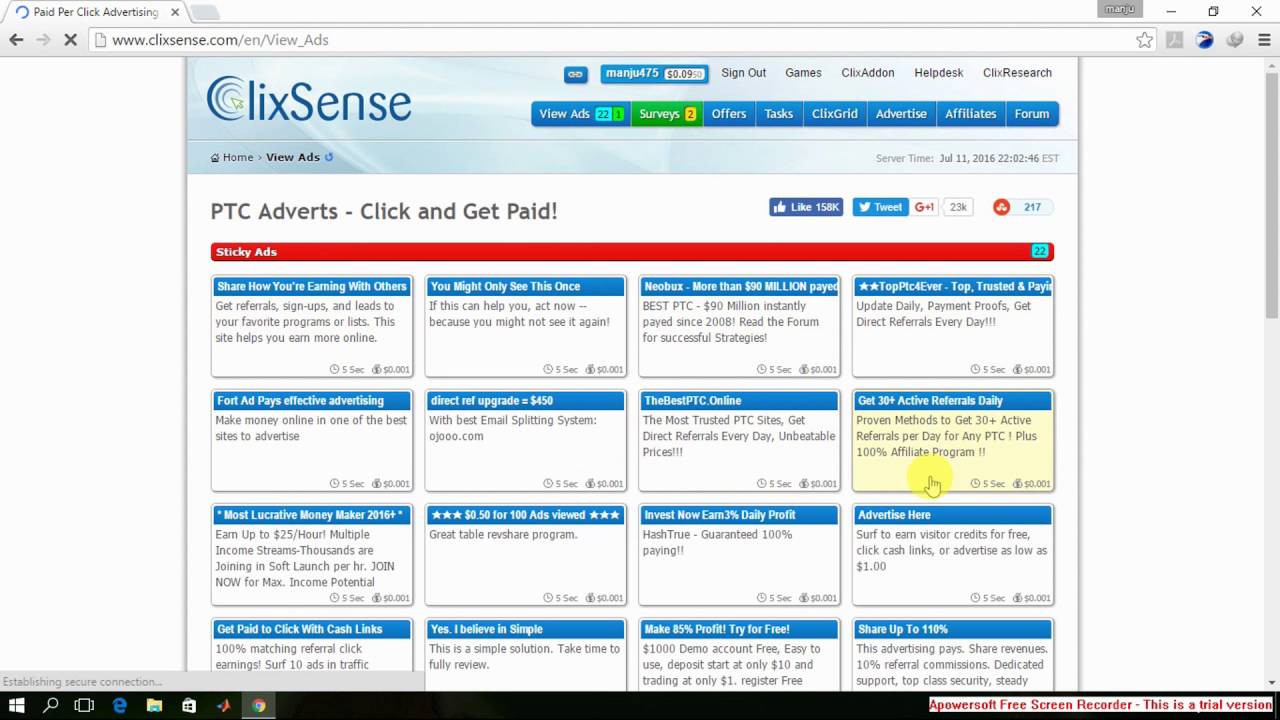Click the Chrome icon on the taskbar
The height and width of the screenshot is (720, 1280).
click(x=259, y=705)
